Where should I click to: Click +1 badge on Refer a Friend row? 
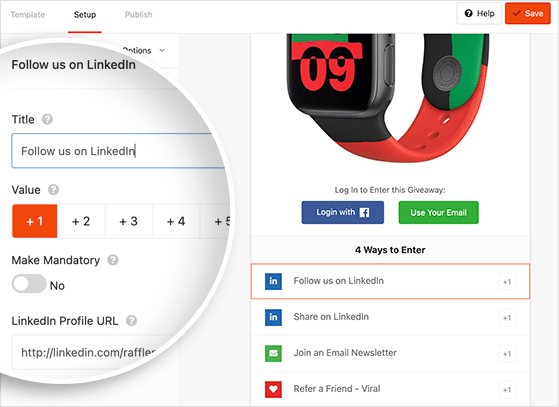tap(507, 390)
